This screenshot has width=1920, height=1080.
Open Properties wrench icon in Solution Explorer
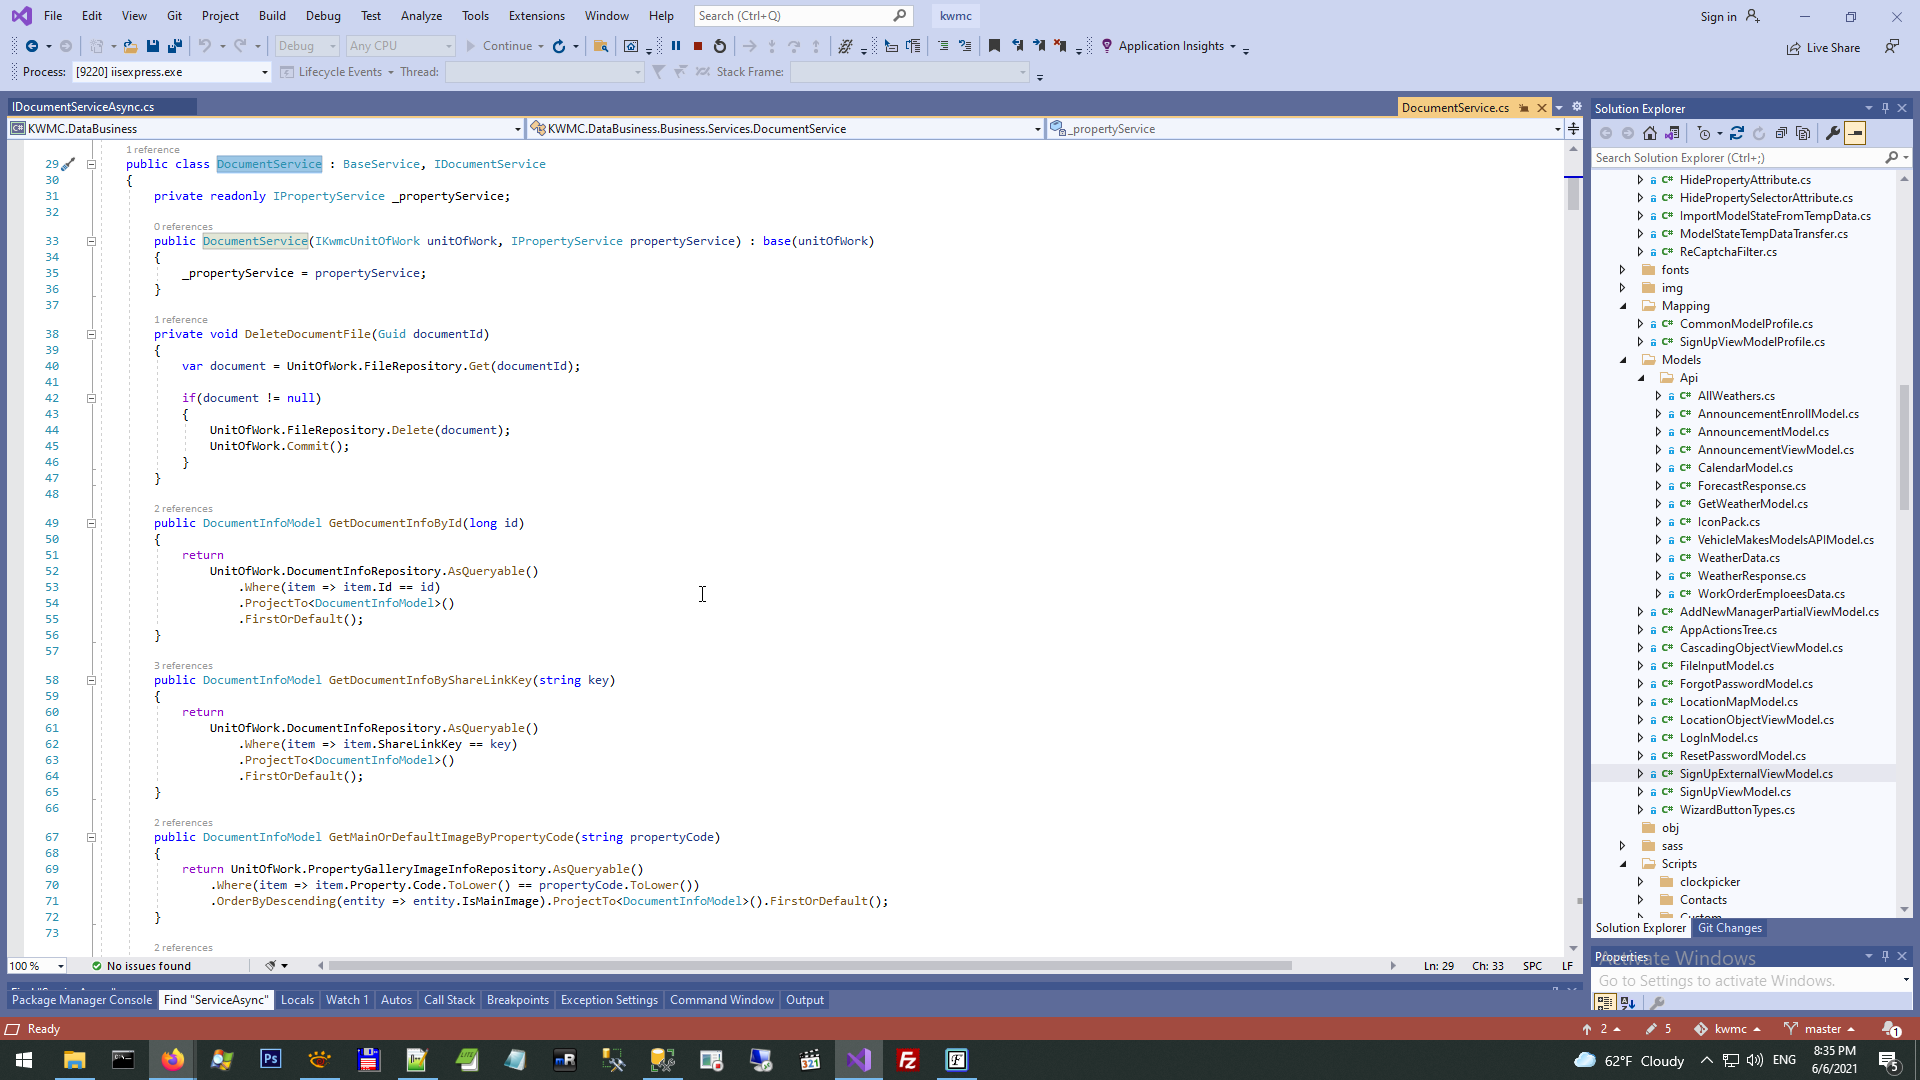tap(1833, 133)
